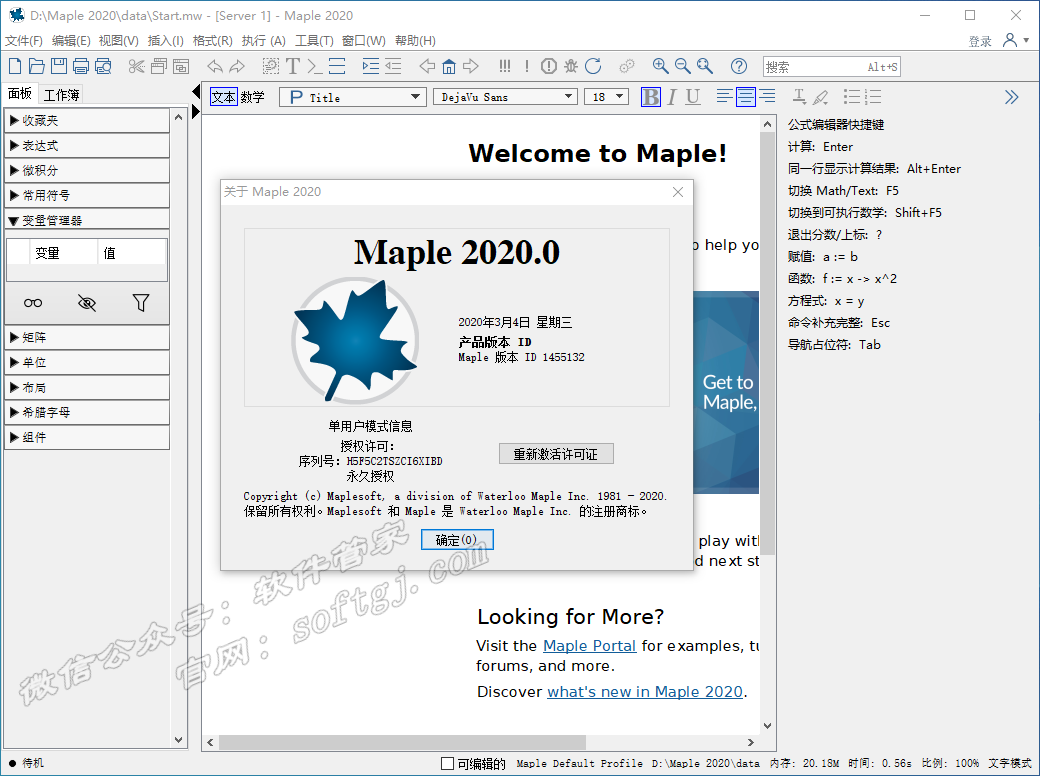The image size is (1040, 776).
Task: Center-align the text
Action: pyautogui.click(x=746, y=97)
